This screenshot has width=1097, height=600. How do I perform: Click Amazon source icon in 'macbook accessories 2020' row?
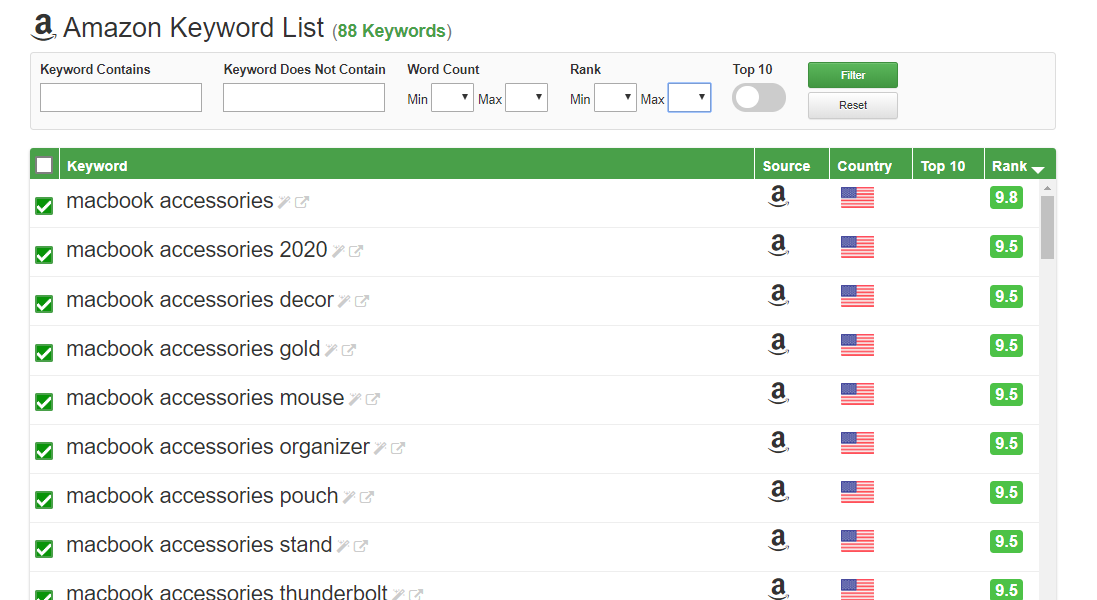pyautogui.click(x=778, y=245)
